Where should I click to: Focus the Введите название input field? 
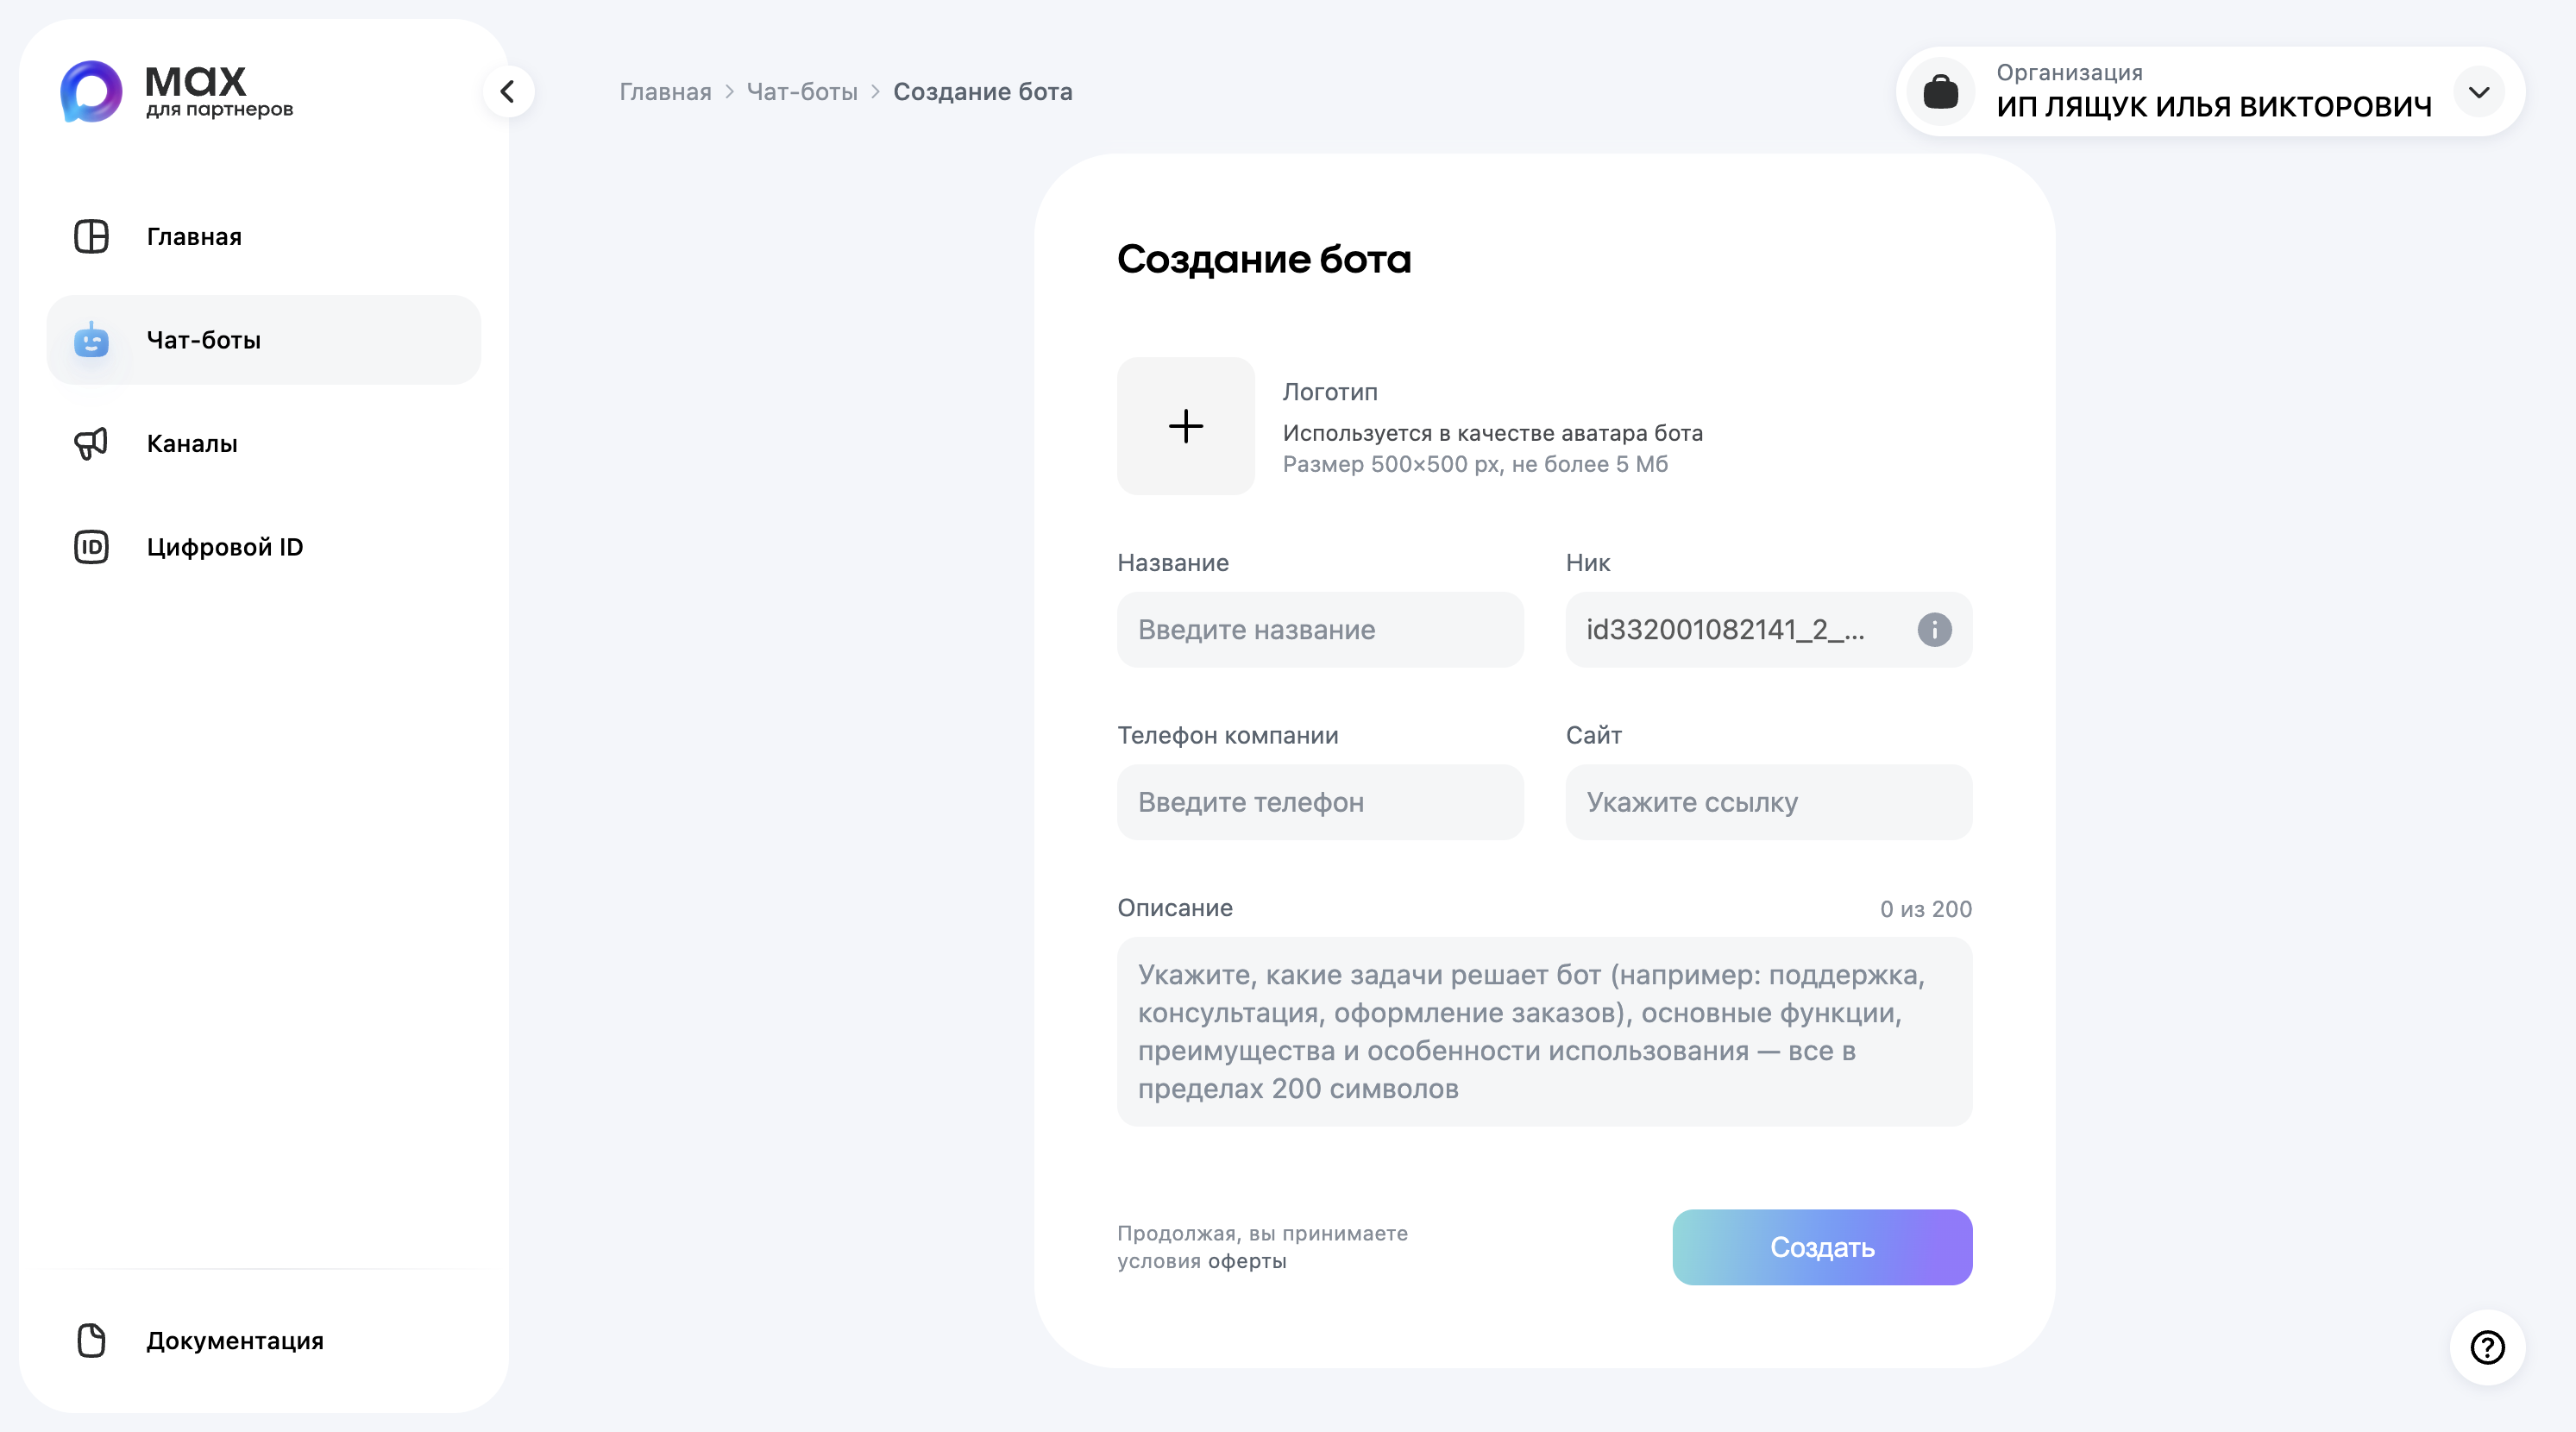(x=1320, y=630)
